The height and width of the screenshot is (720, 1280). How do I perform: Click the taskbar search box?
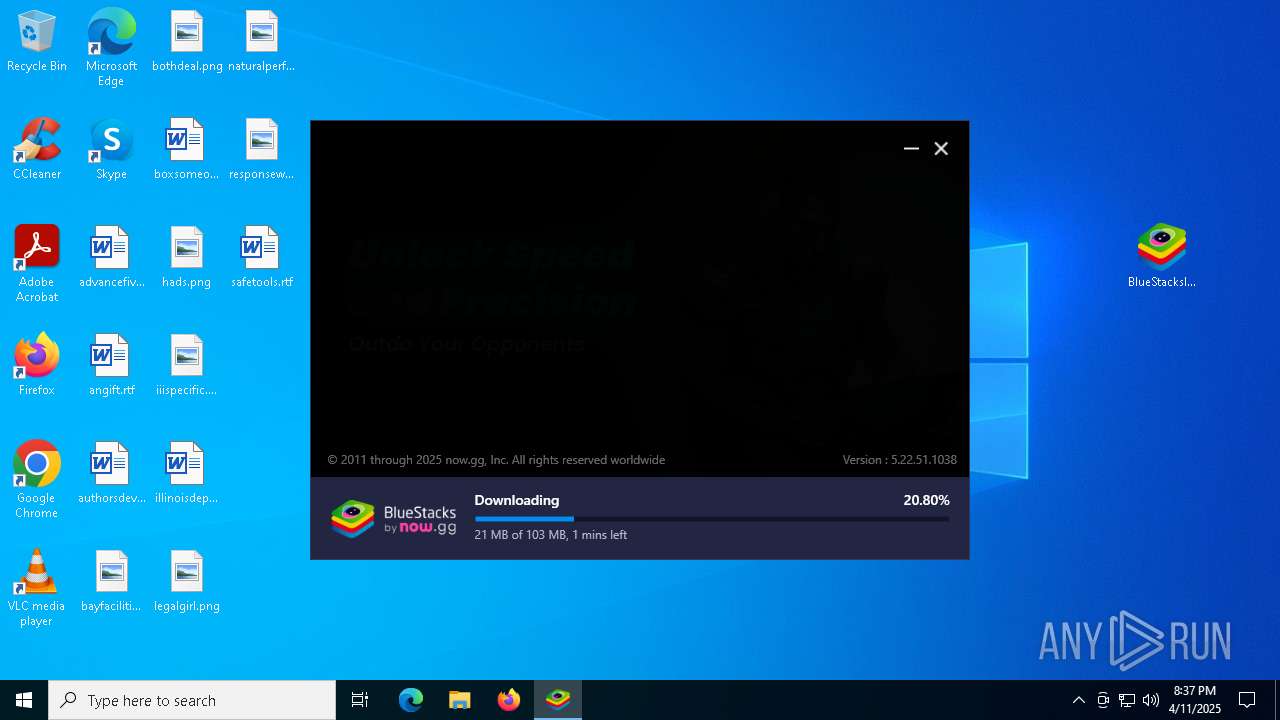tap(192, 700)
